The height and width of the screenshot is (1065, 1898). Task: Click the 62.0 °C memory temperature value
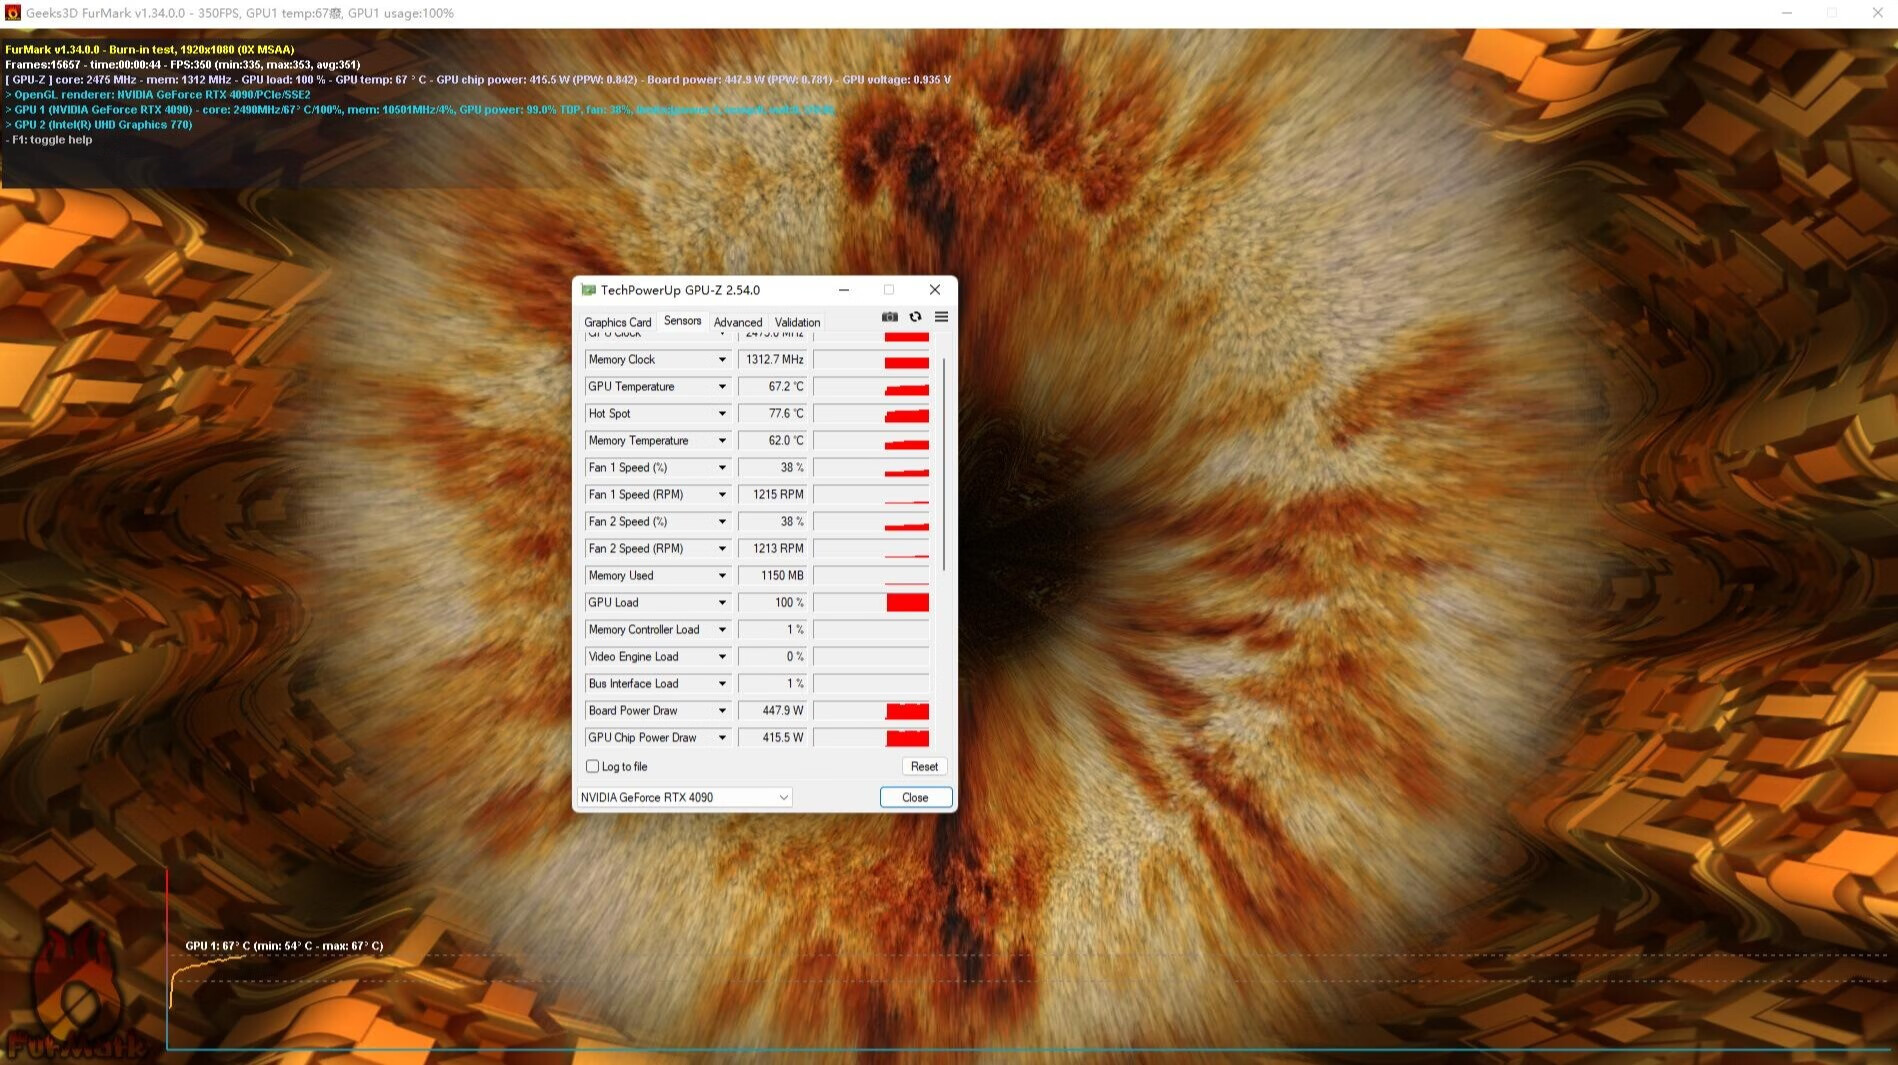(x=772, y=441)
